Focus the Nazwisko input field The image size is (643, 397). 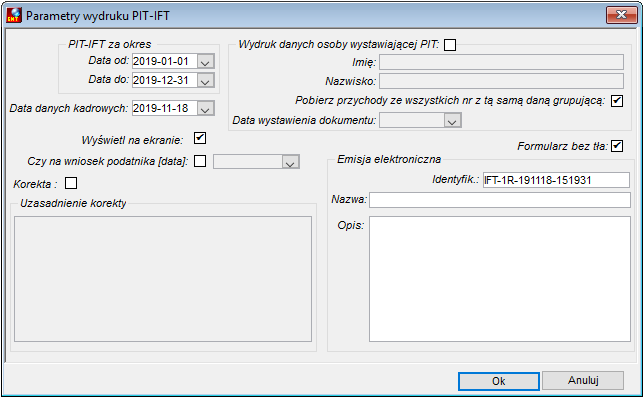pyautogui.click(x=501, y=81)
